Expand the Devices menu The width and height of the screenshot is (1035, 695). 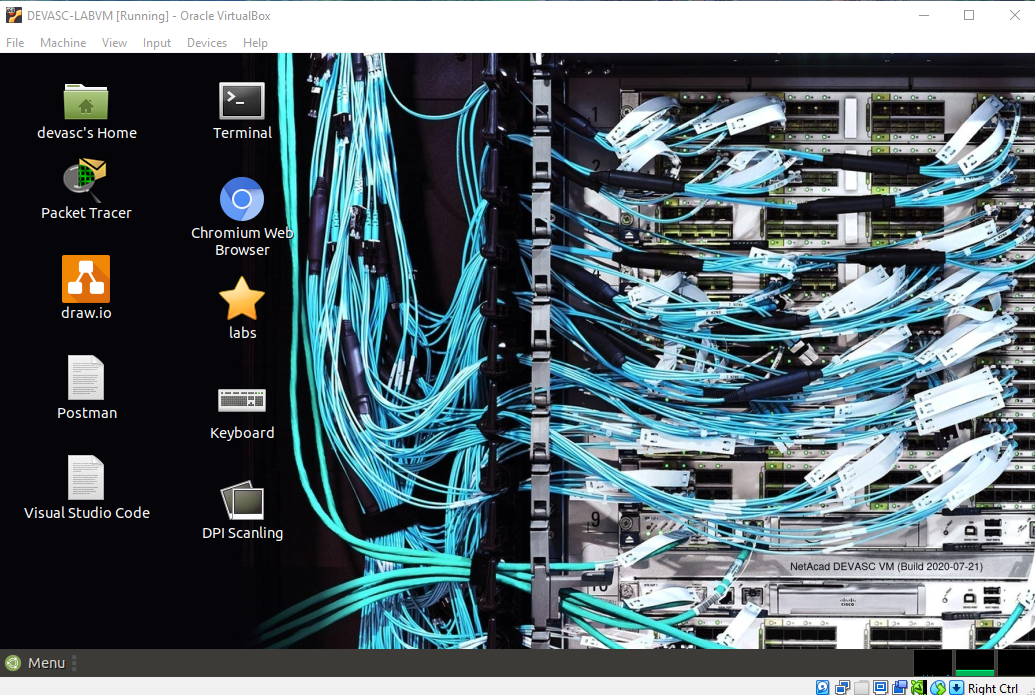(x=207, y=43)
